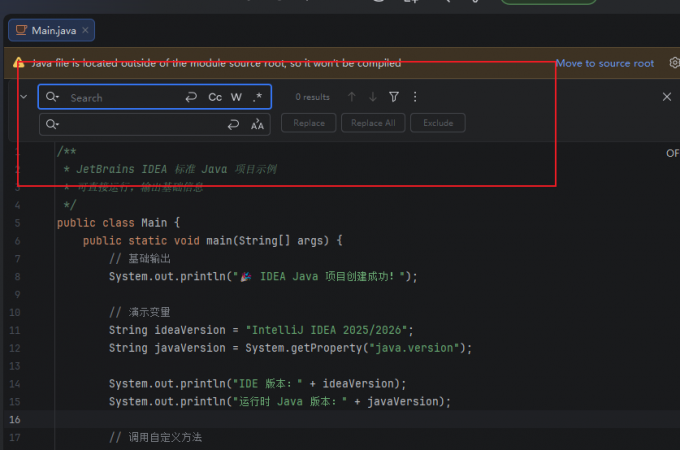The height and width of the screenshot is (450, 680).
Task: Click the Exclude button
Action: pos(438,123)
